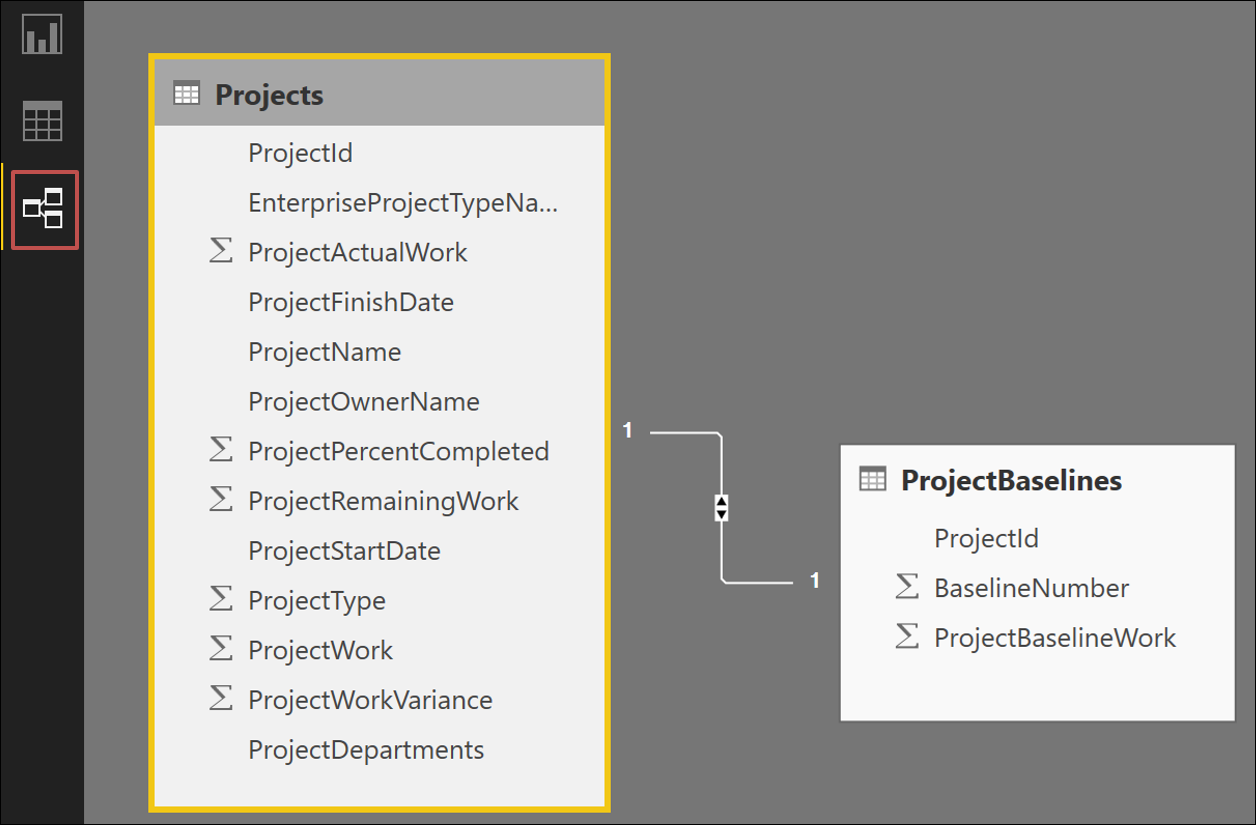Choose the ProjectOwnerName field
This screenshot has width=1256, height=825.
pyautogui.click(x=364, y=402)
